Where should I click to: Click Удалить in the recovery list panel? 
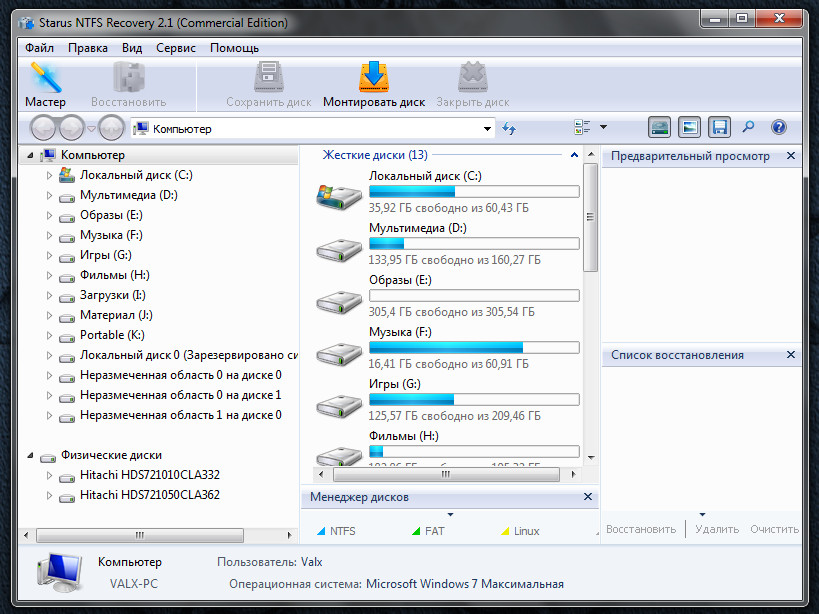pos(717,529)
